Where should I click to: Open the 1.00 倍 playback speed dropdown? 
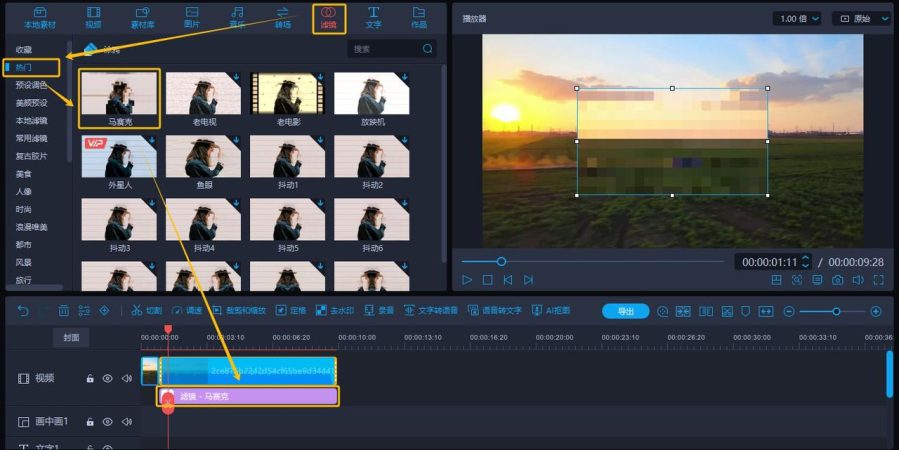(x=796, y=19)
